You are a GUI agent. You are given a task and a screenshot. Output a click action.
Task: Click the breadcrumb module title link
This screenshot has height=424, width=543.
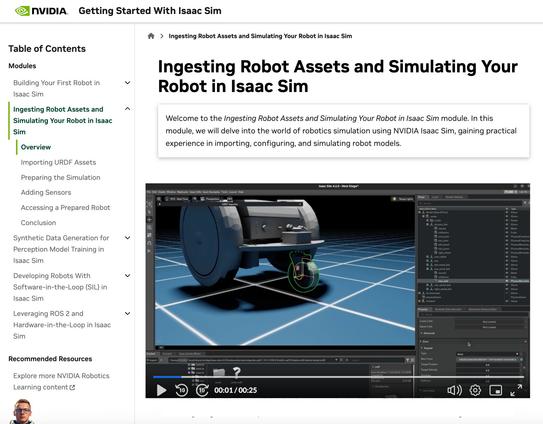point(260,36)
